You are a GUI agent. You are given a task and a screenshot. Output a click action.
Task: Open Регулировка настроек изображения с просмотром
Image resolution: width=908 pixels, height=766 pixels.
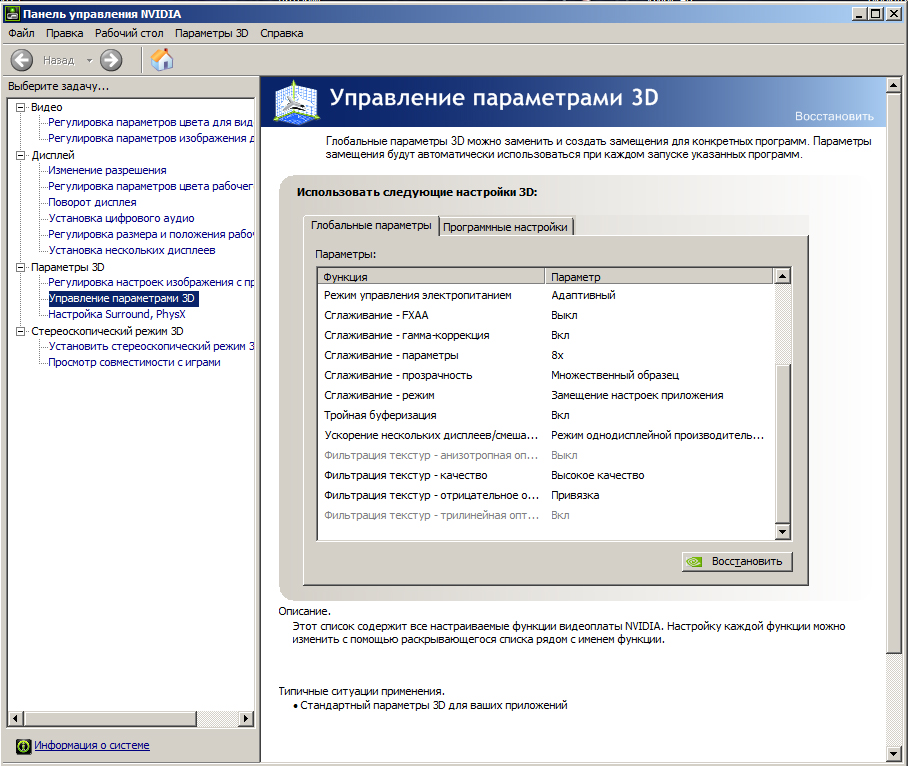coord(151,283)
